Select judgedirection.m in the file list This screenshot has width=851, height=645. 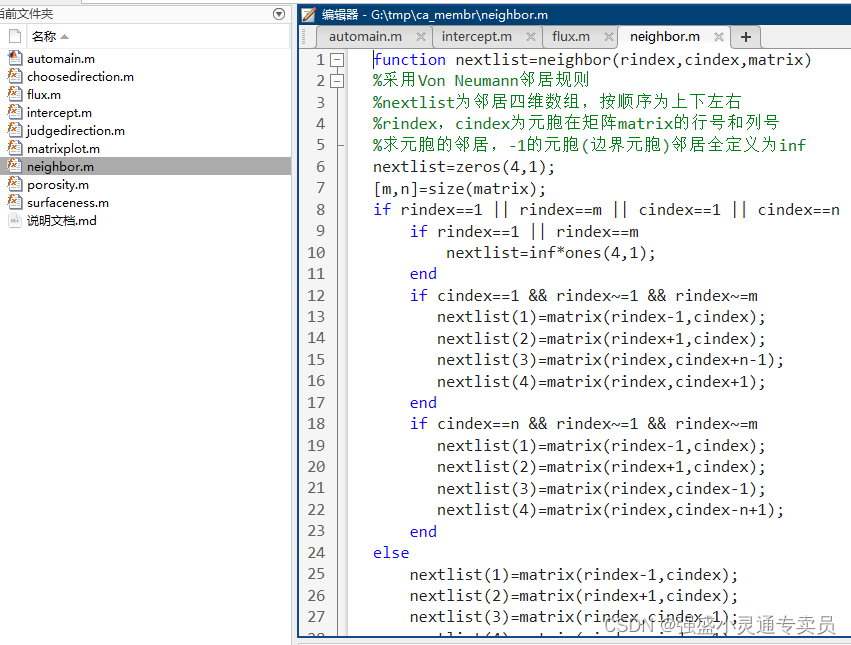(76, 130)
